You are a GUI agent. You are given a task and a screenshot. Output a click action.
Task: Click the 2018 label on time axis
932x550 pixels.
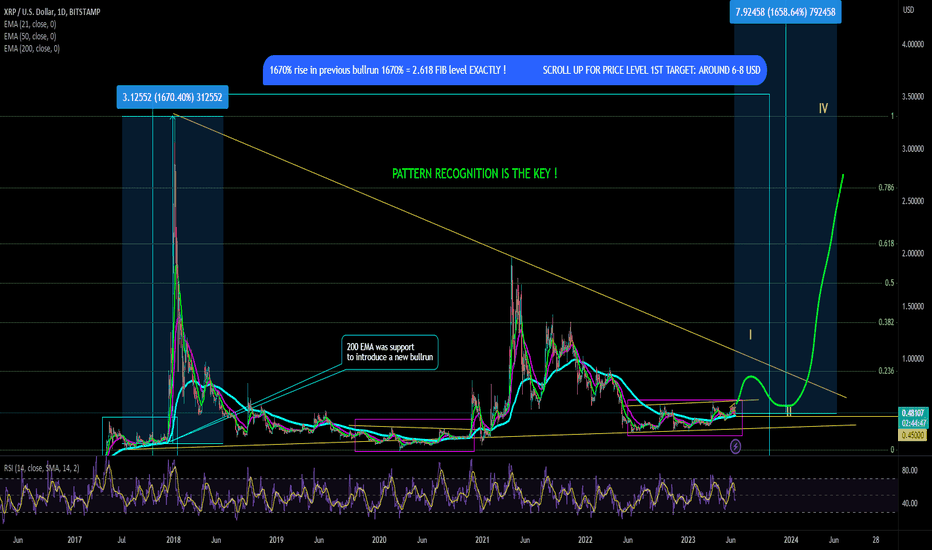coord(174,540)
